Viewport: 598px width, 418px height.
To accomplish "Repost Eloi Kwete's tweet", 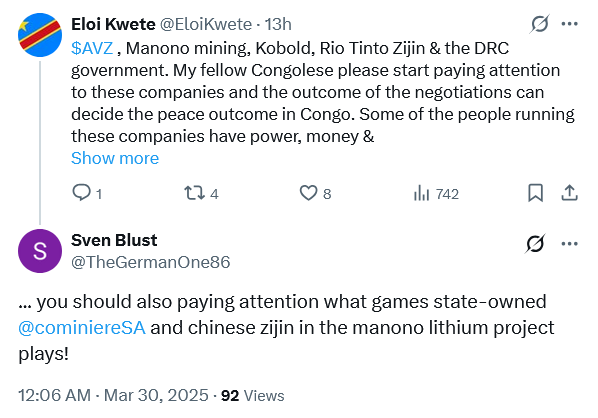I will pos(195,193).
